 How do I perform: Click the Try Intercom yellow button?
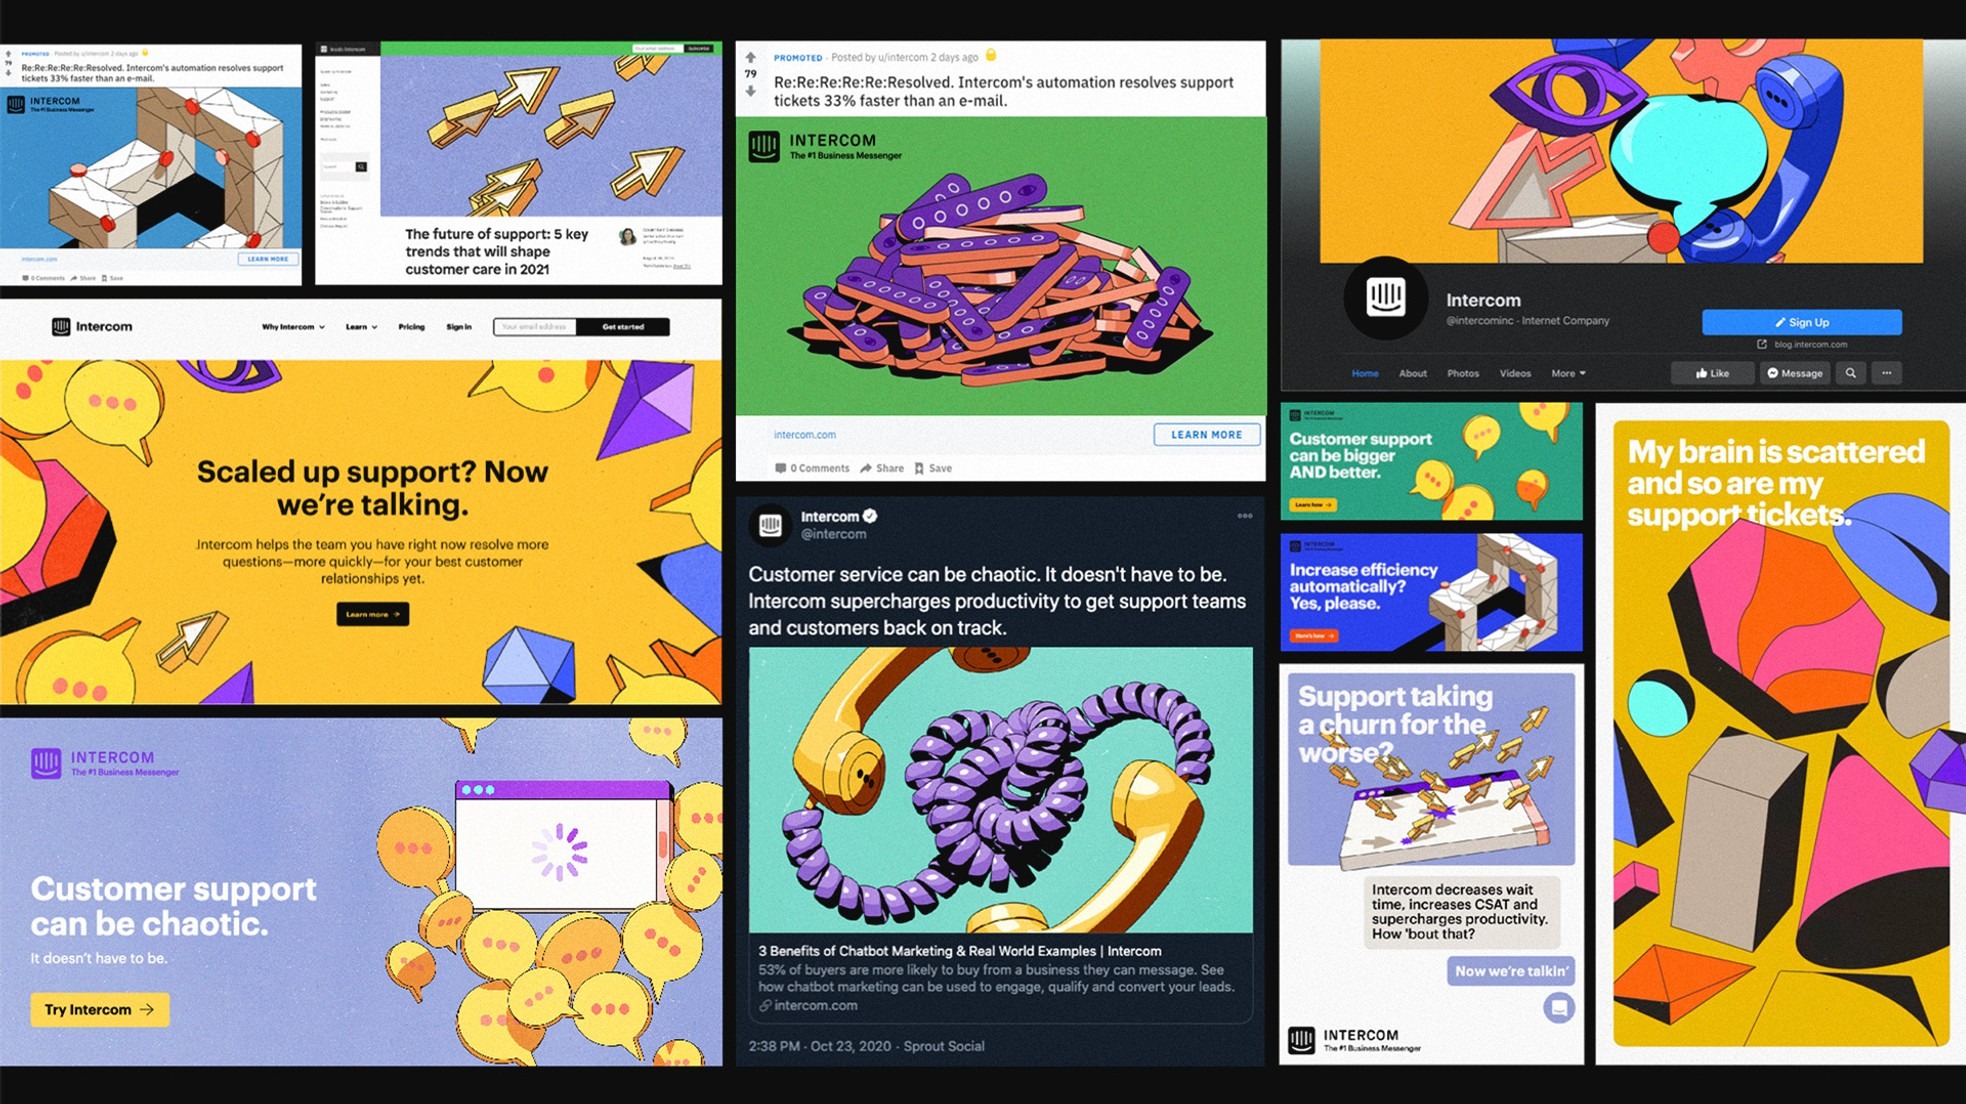tap(100, 1009)
